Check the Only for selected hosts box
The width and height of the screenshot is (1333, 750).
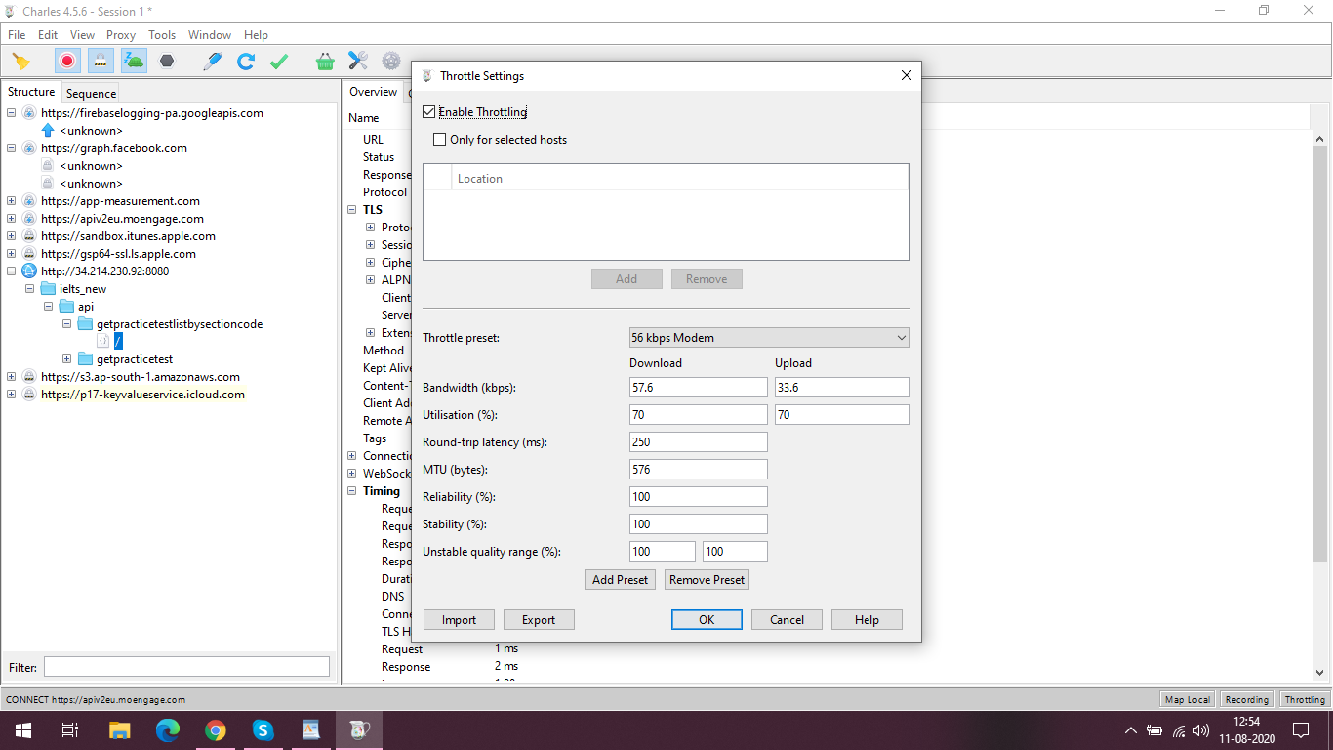pos(439,140)
